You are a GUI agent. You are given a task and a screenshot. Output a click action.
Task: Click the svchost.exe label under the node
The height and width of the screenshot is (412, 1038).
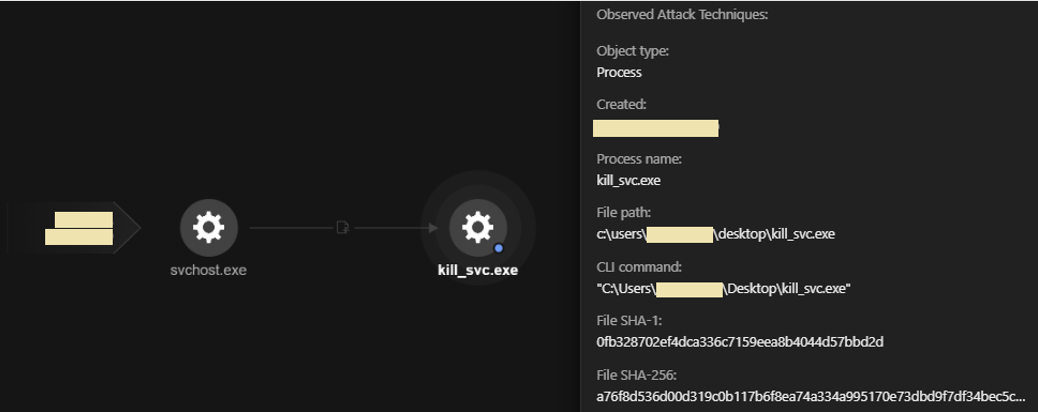tap(208, 270)
